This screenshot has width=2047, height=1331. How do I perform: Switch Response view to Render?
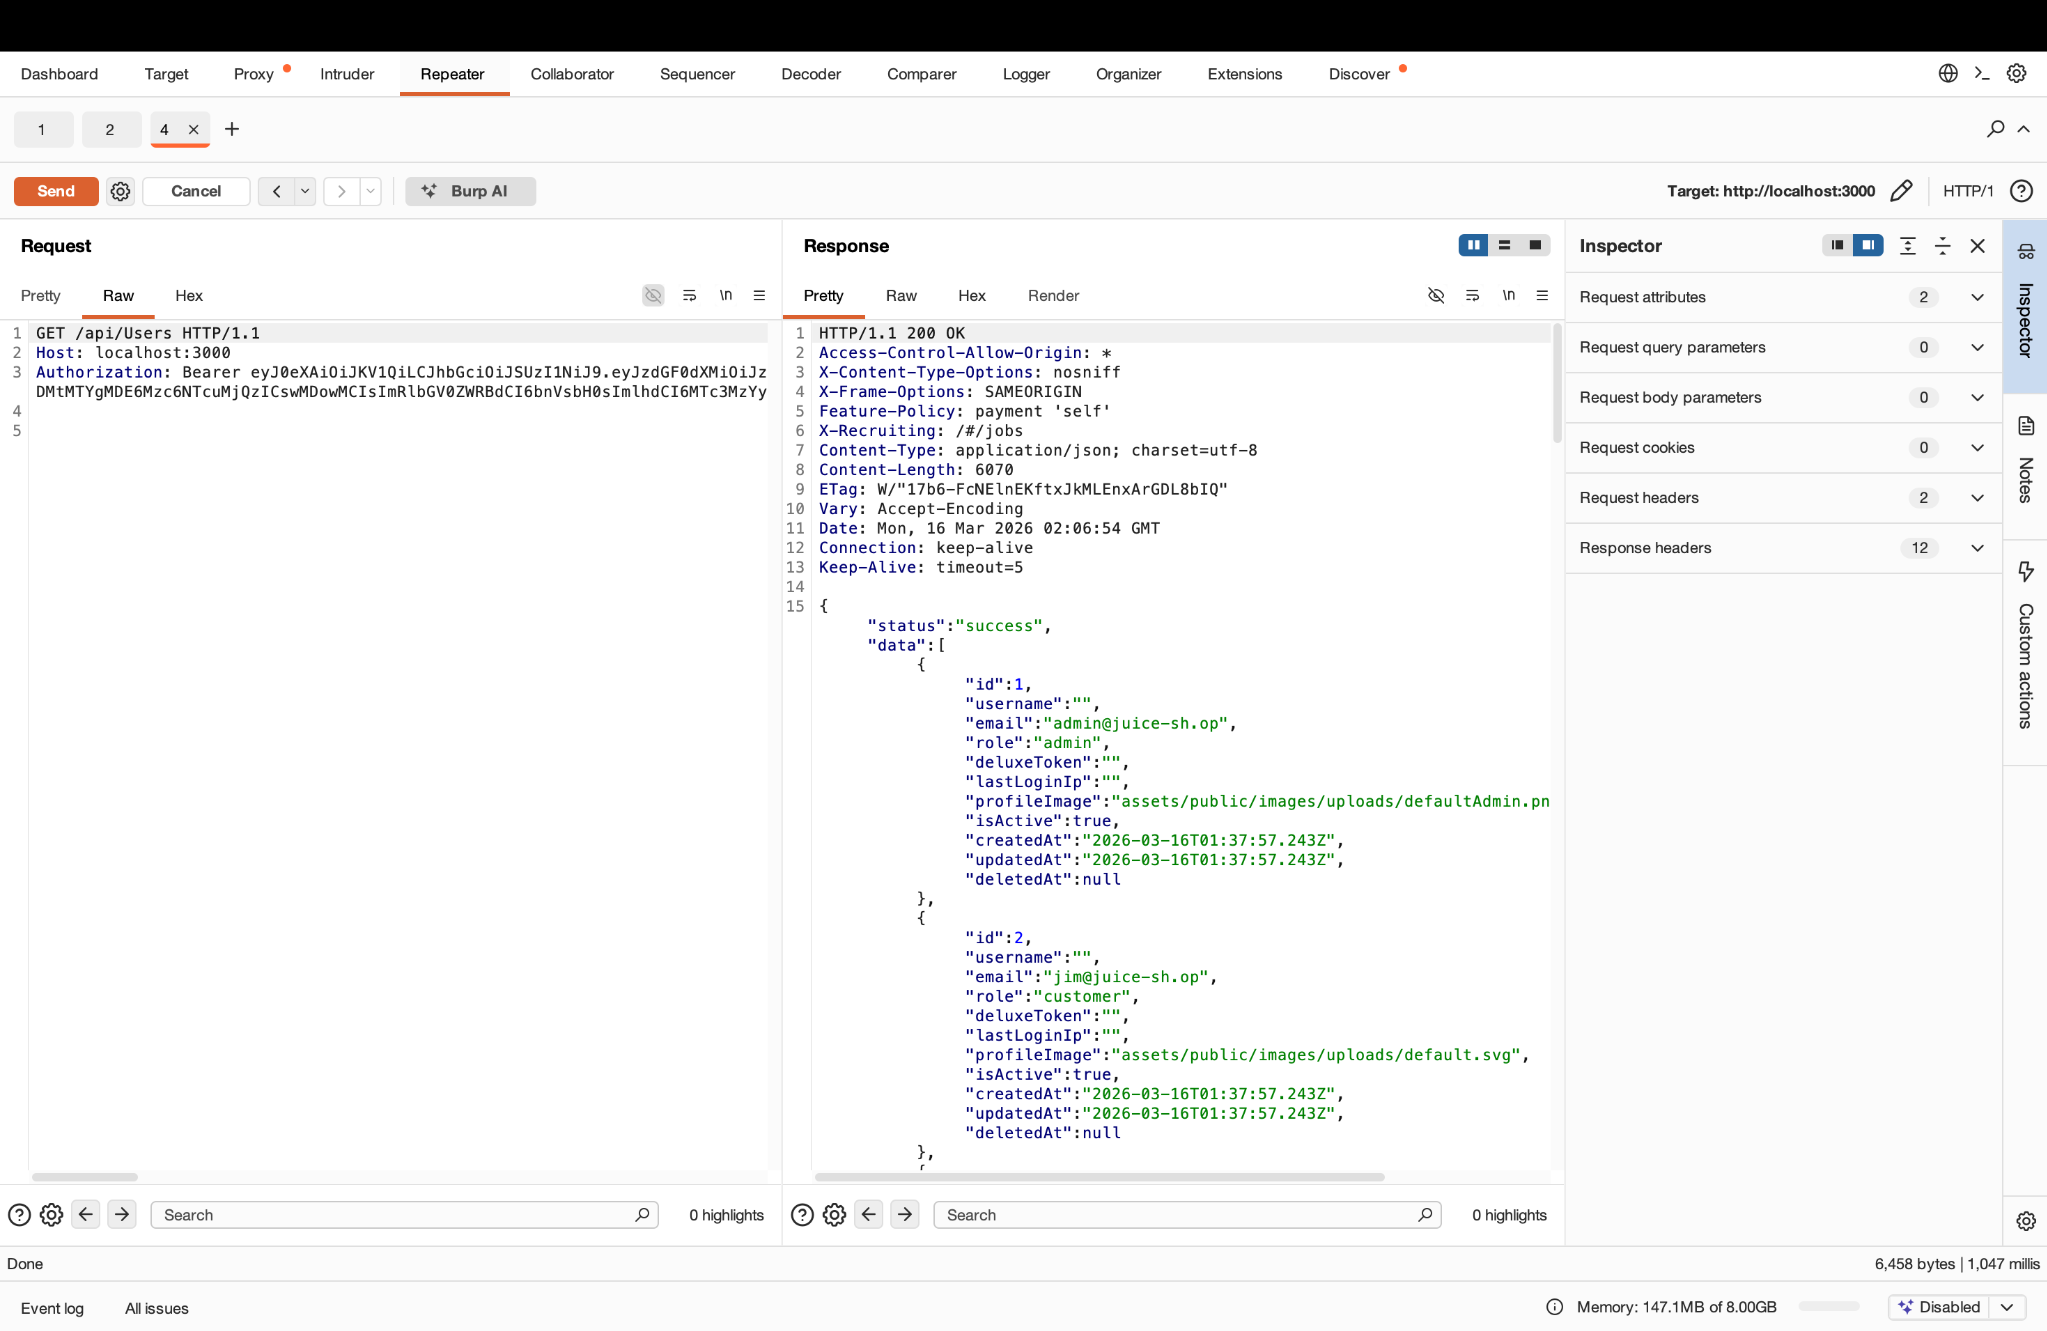(x=1053, y=296)
